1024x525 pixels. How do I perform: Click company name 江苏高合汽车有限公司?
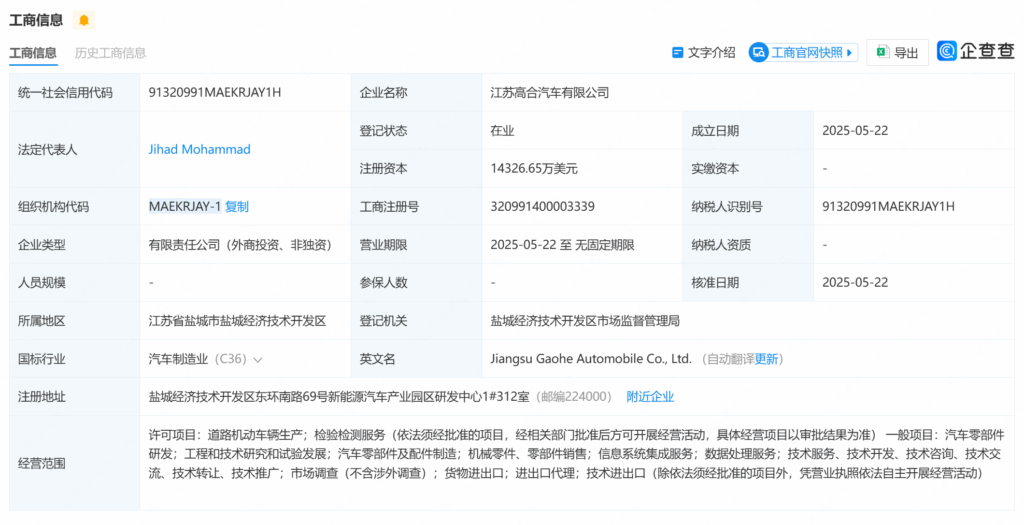[x=549, y=92]
